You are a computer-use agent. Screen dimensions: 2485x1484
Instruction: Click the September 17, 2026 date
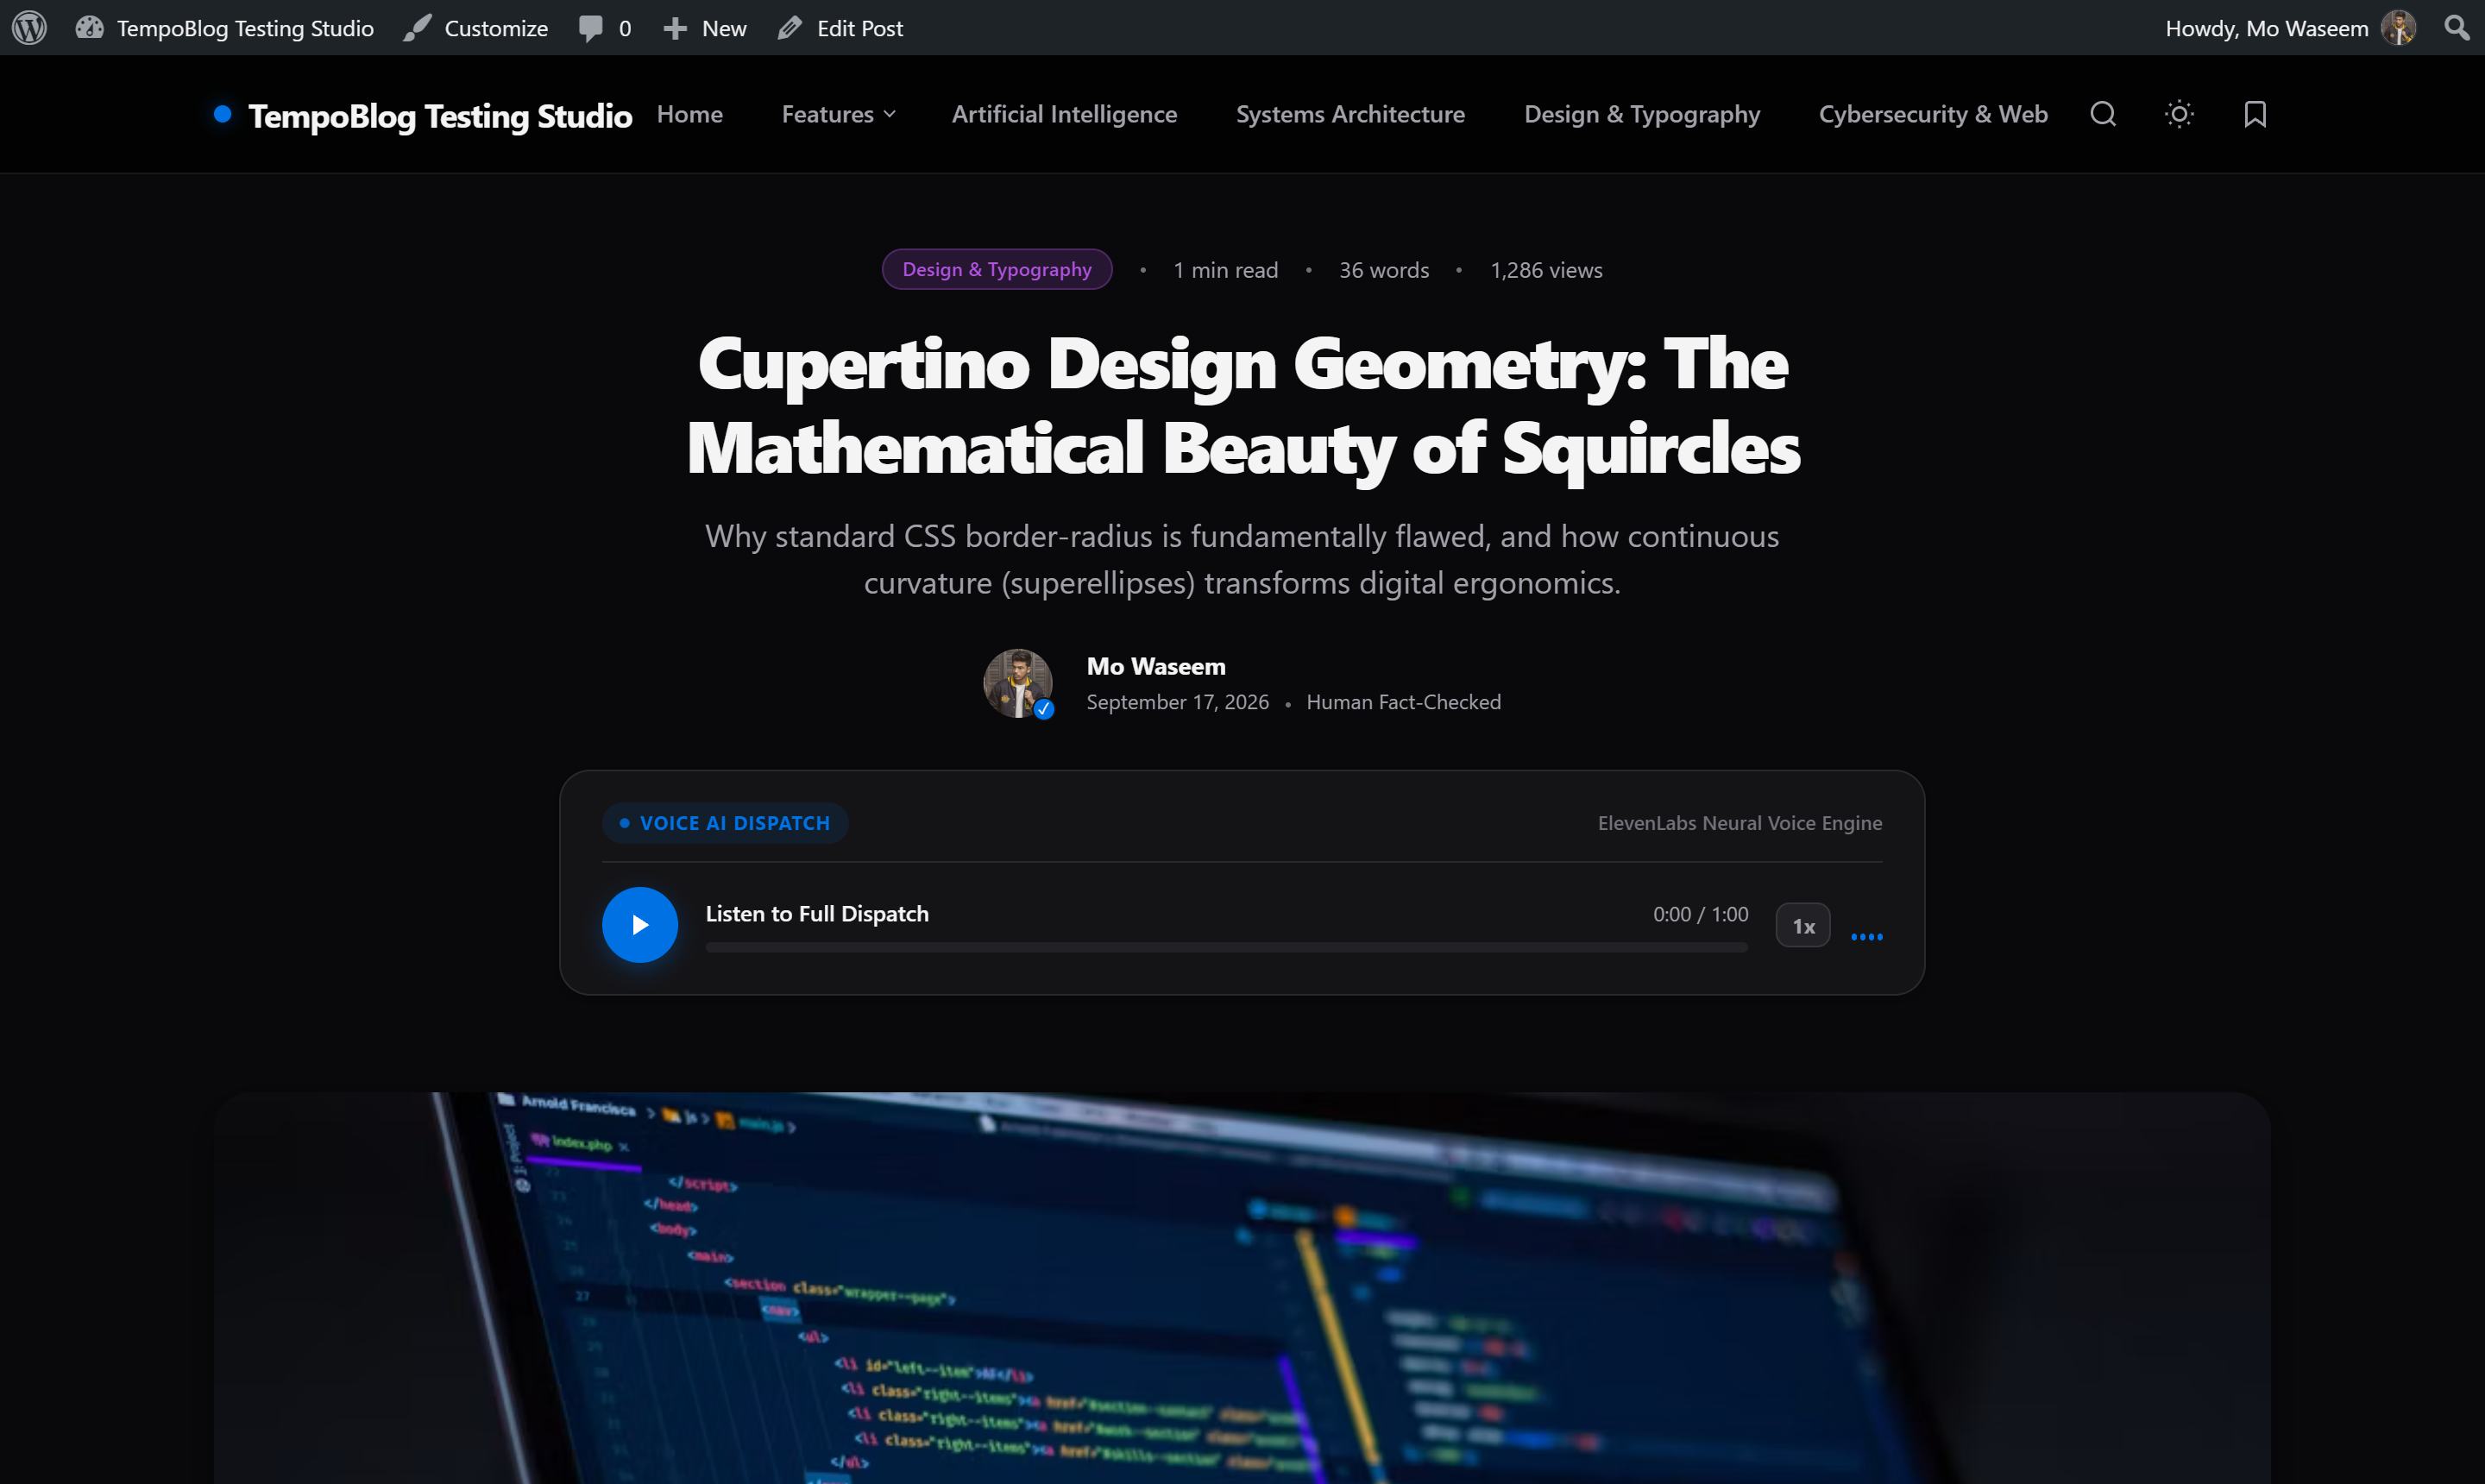pyautogui.click(x=1178, y=702)
